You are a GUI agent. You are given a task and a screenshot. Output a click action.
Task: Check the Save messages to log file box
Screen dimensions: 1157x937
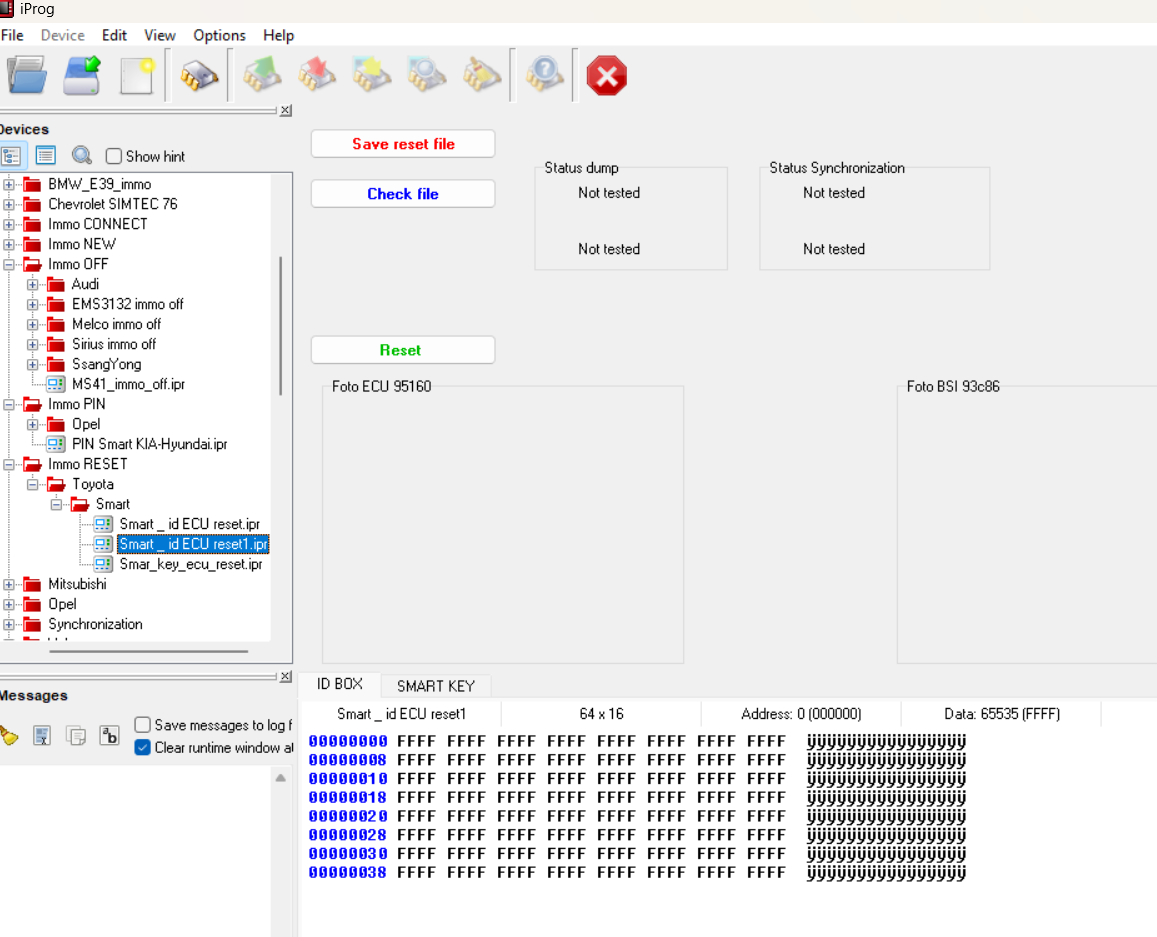coord(143,725)
